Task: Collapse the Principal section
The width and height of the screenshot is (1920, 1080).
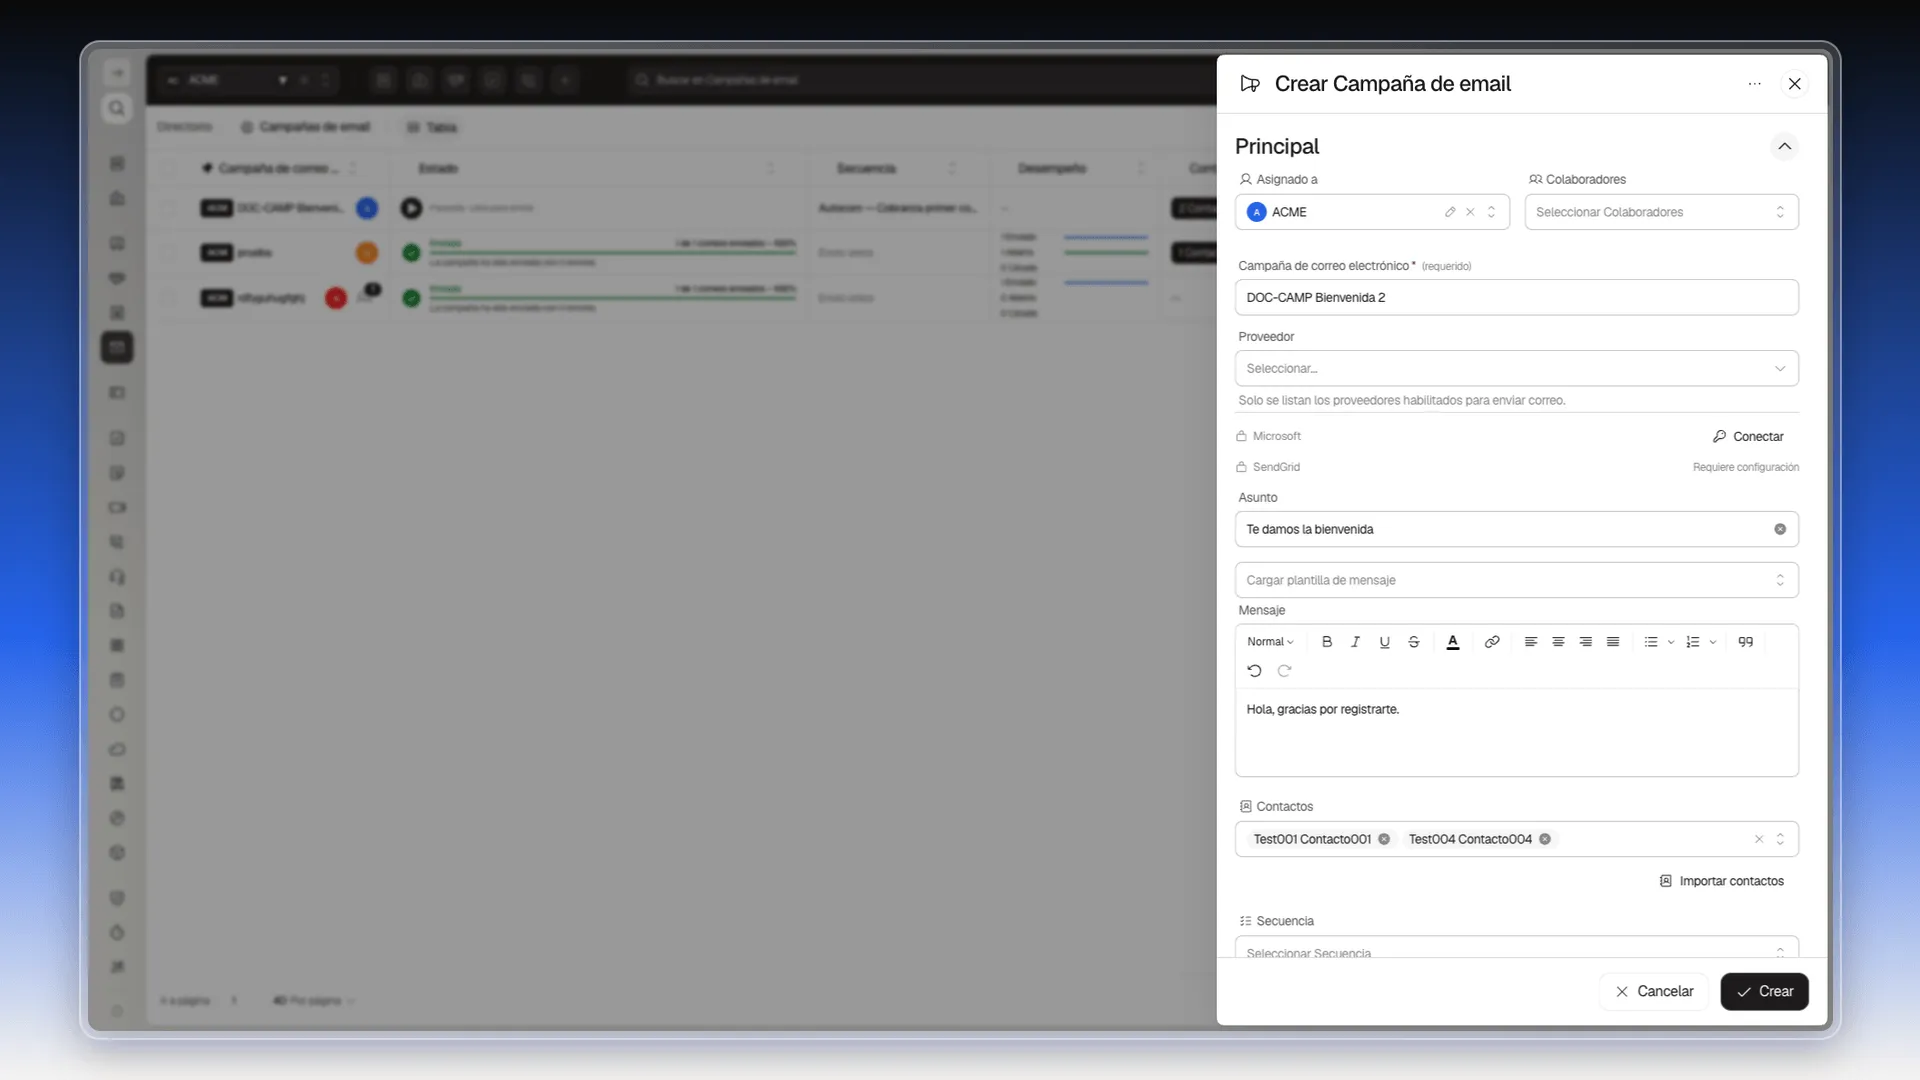Action: (x=1785, y=146)
